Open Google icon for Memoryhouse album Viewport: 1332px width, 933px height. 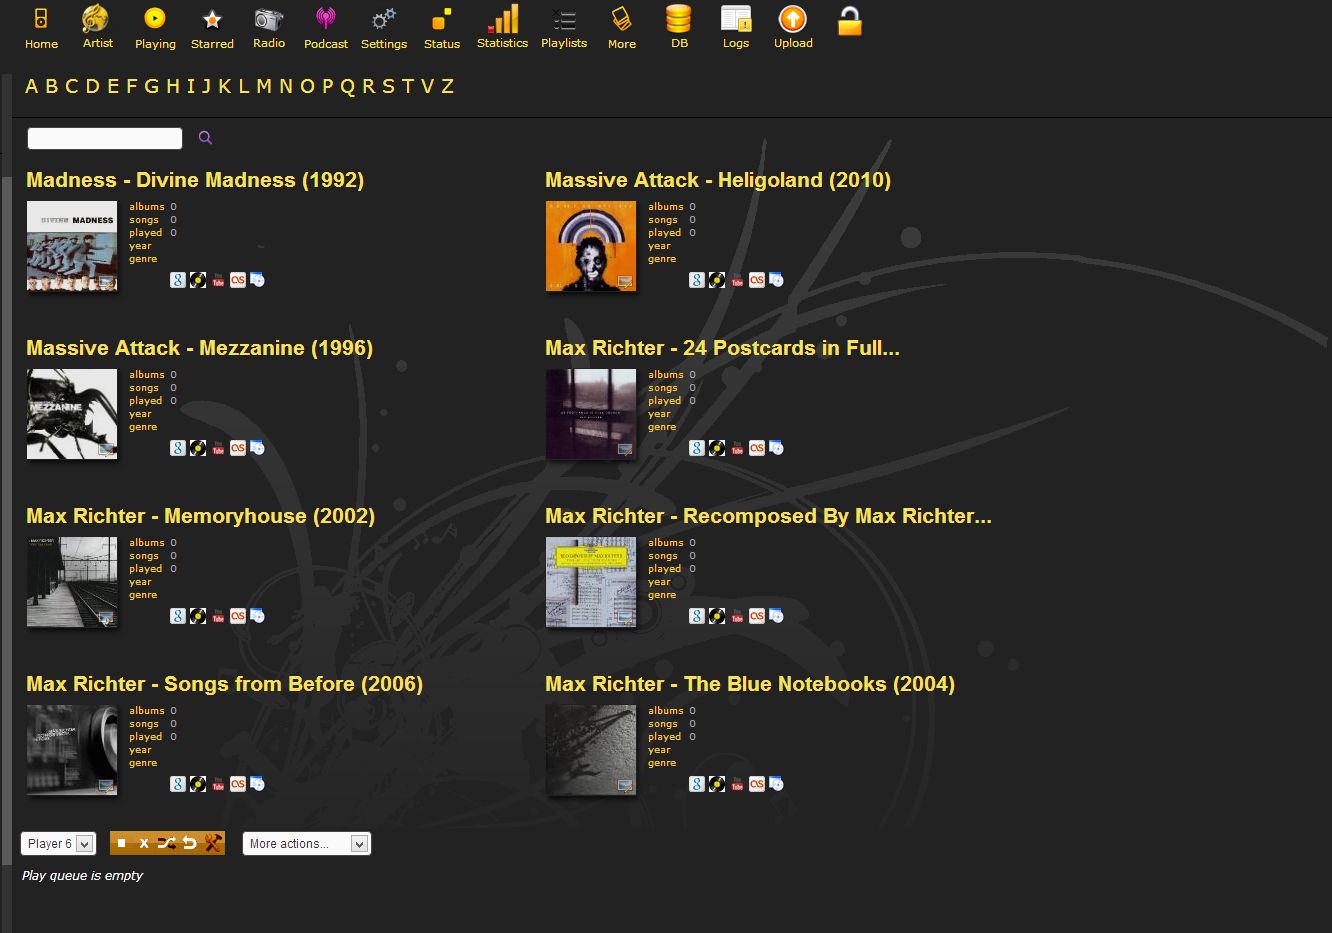[178, 616]
